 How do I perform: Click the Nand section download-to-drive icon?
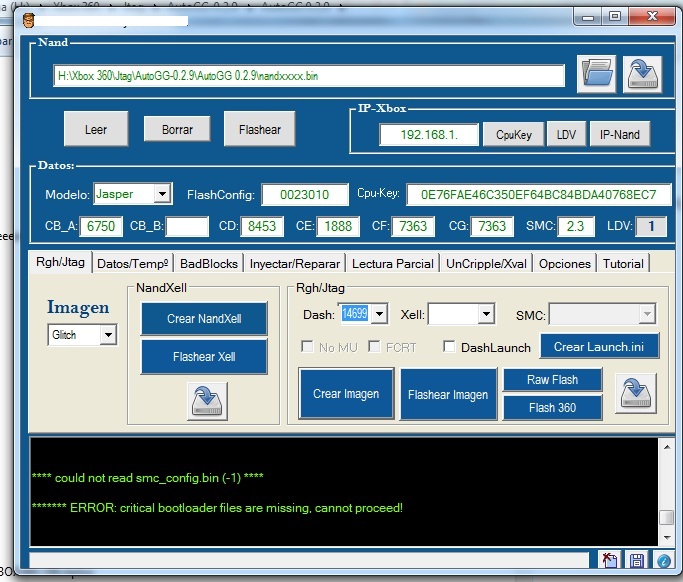[x=642, y=74]
